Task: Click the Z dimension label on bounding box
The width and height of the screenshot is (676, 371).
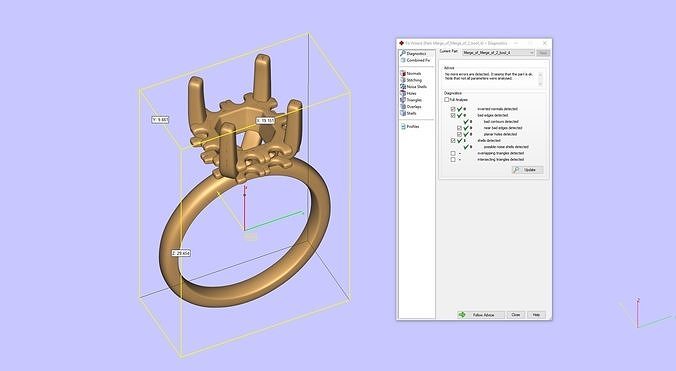Action: [181, 253]
